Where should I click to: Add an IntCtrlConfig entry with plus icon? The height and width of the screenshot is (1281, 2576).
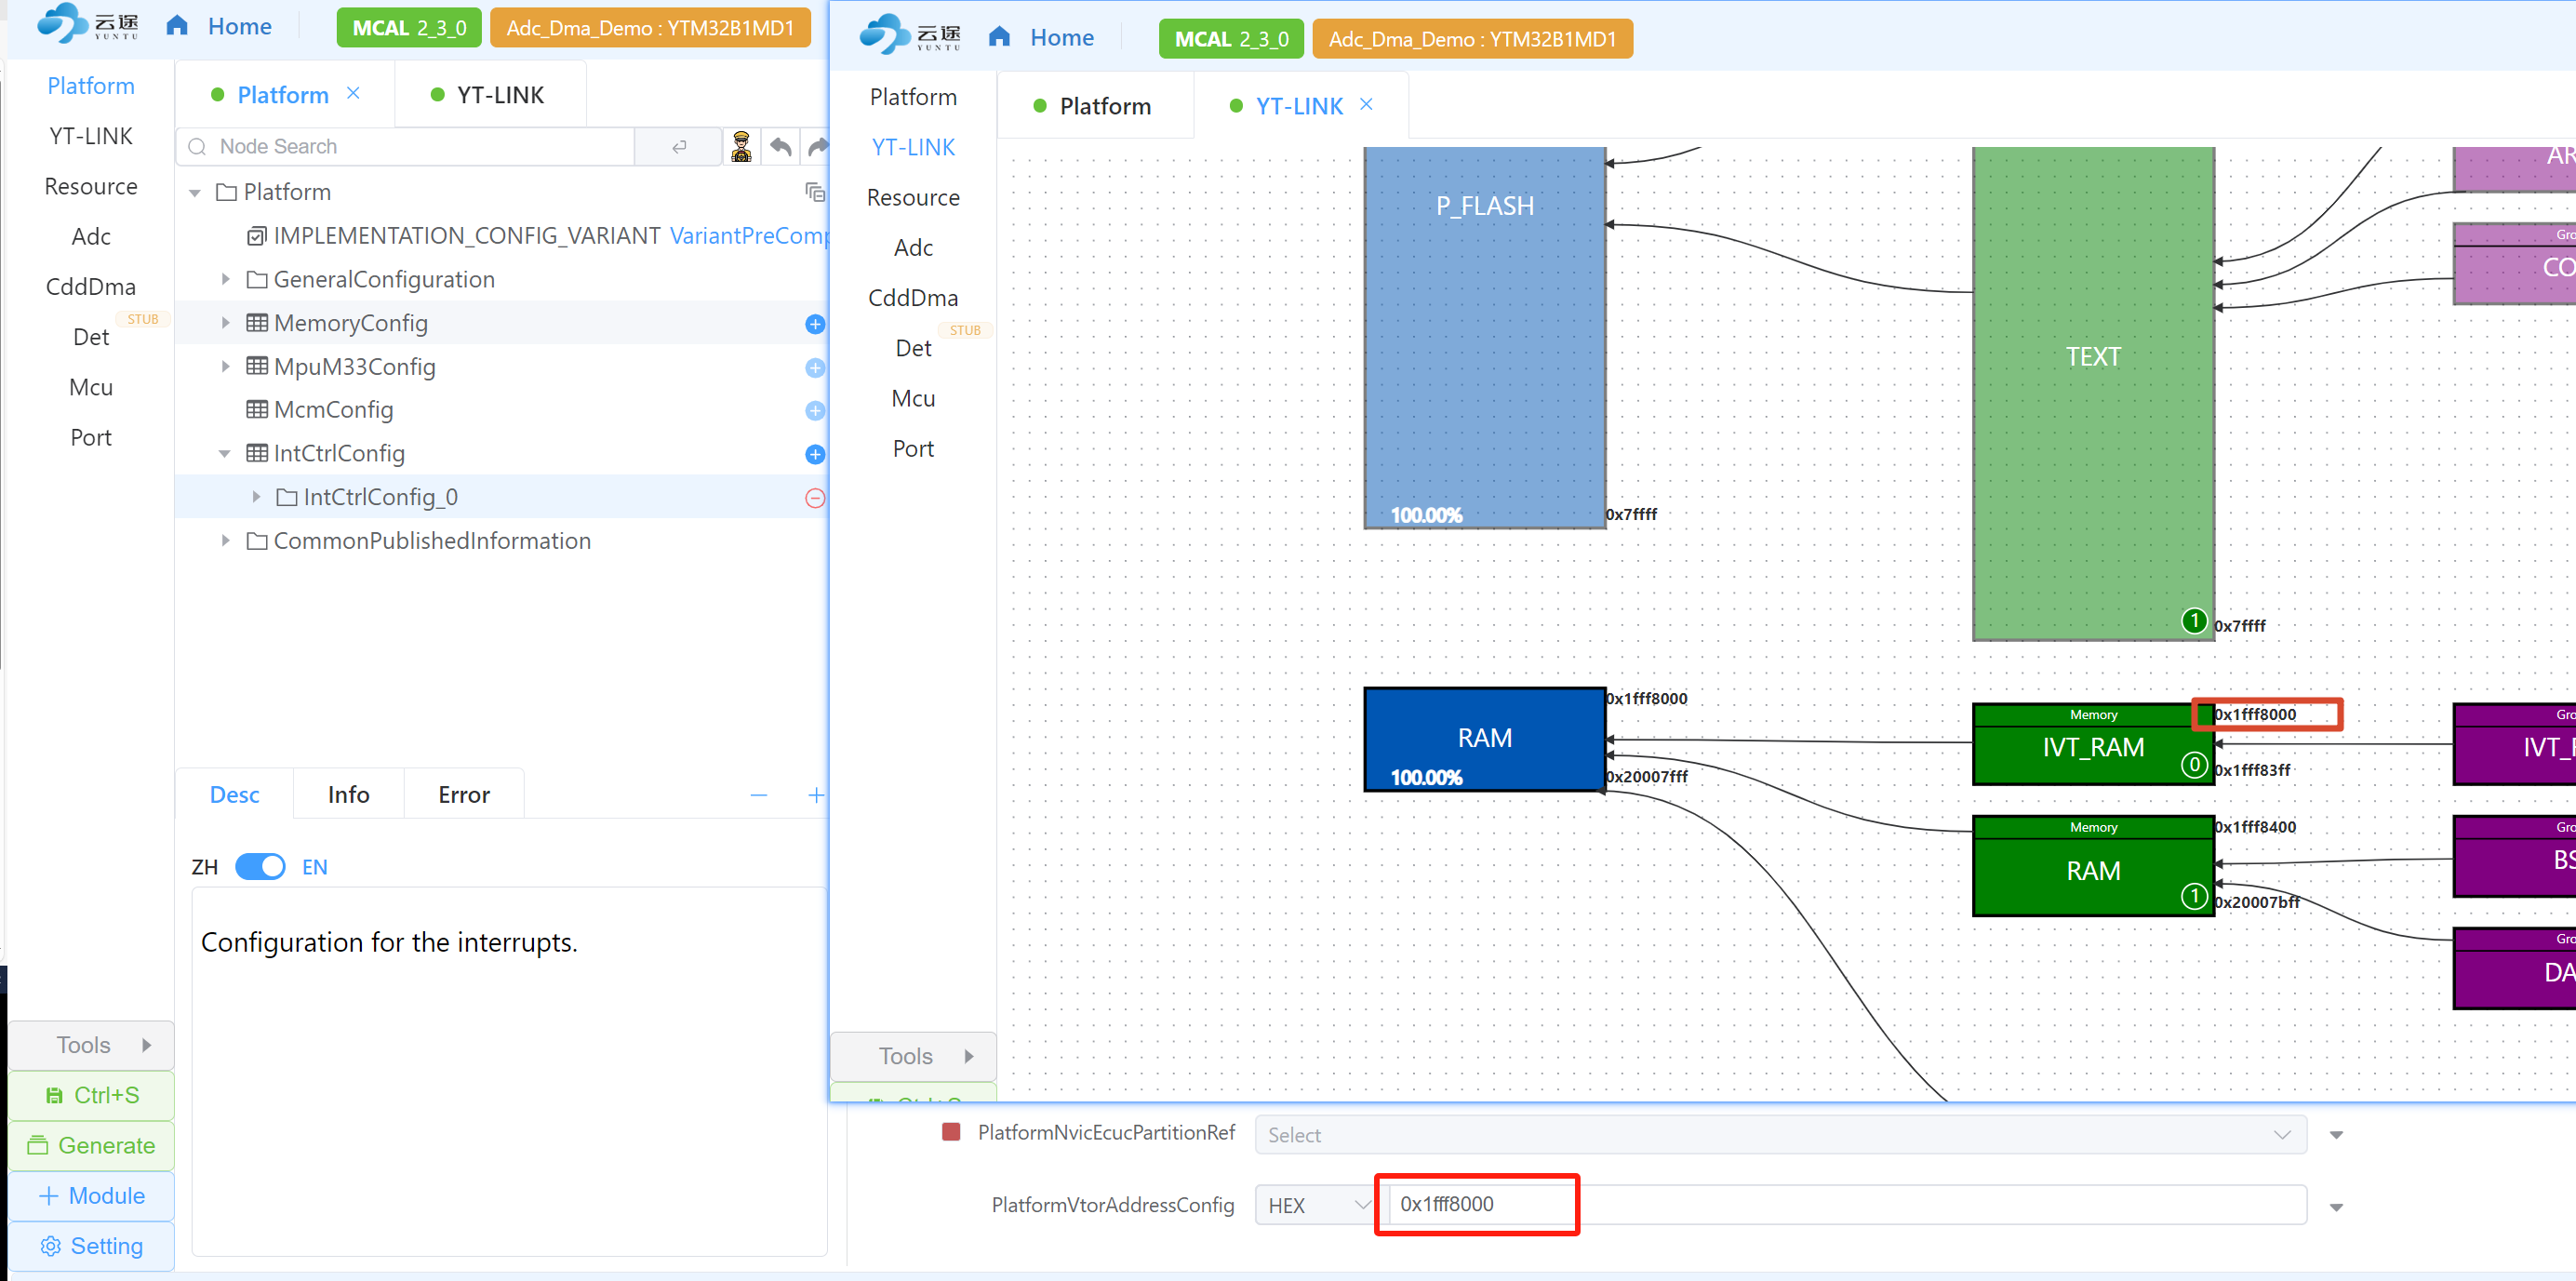point(815,455)
